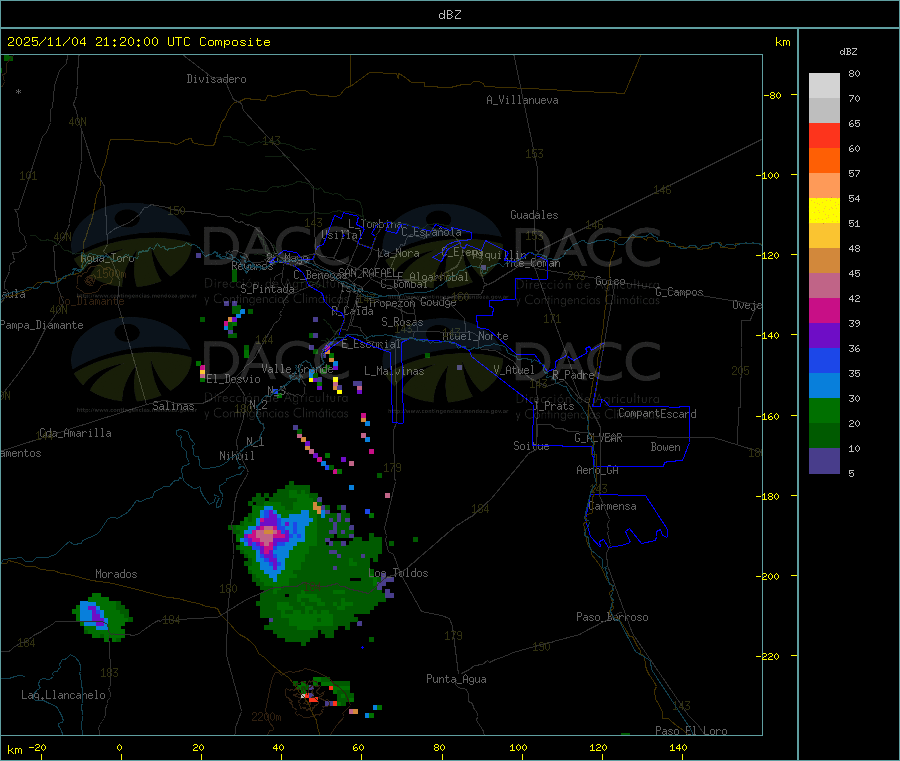This screenshot has width=900, height=761.
Task: Click the yellow 54 dBZ legend swatch
Action: [x=824, y=211]
